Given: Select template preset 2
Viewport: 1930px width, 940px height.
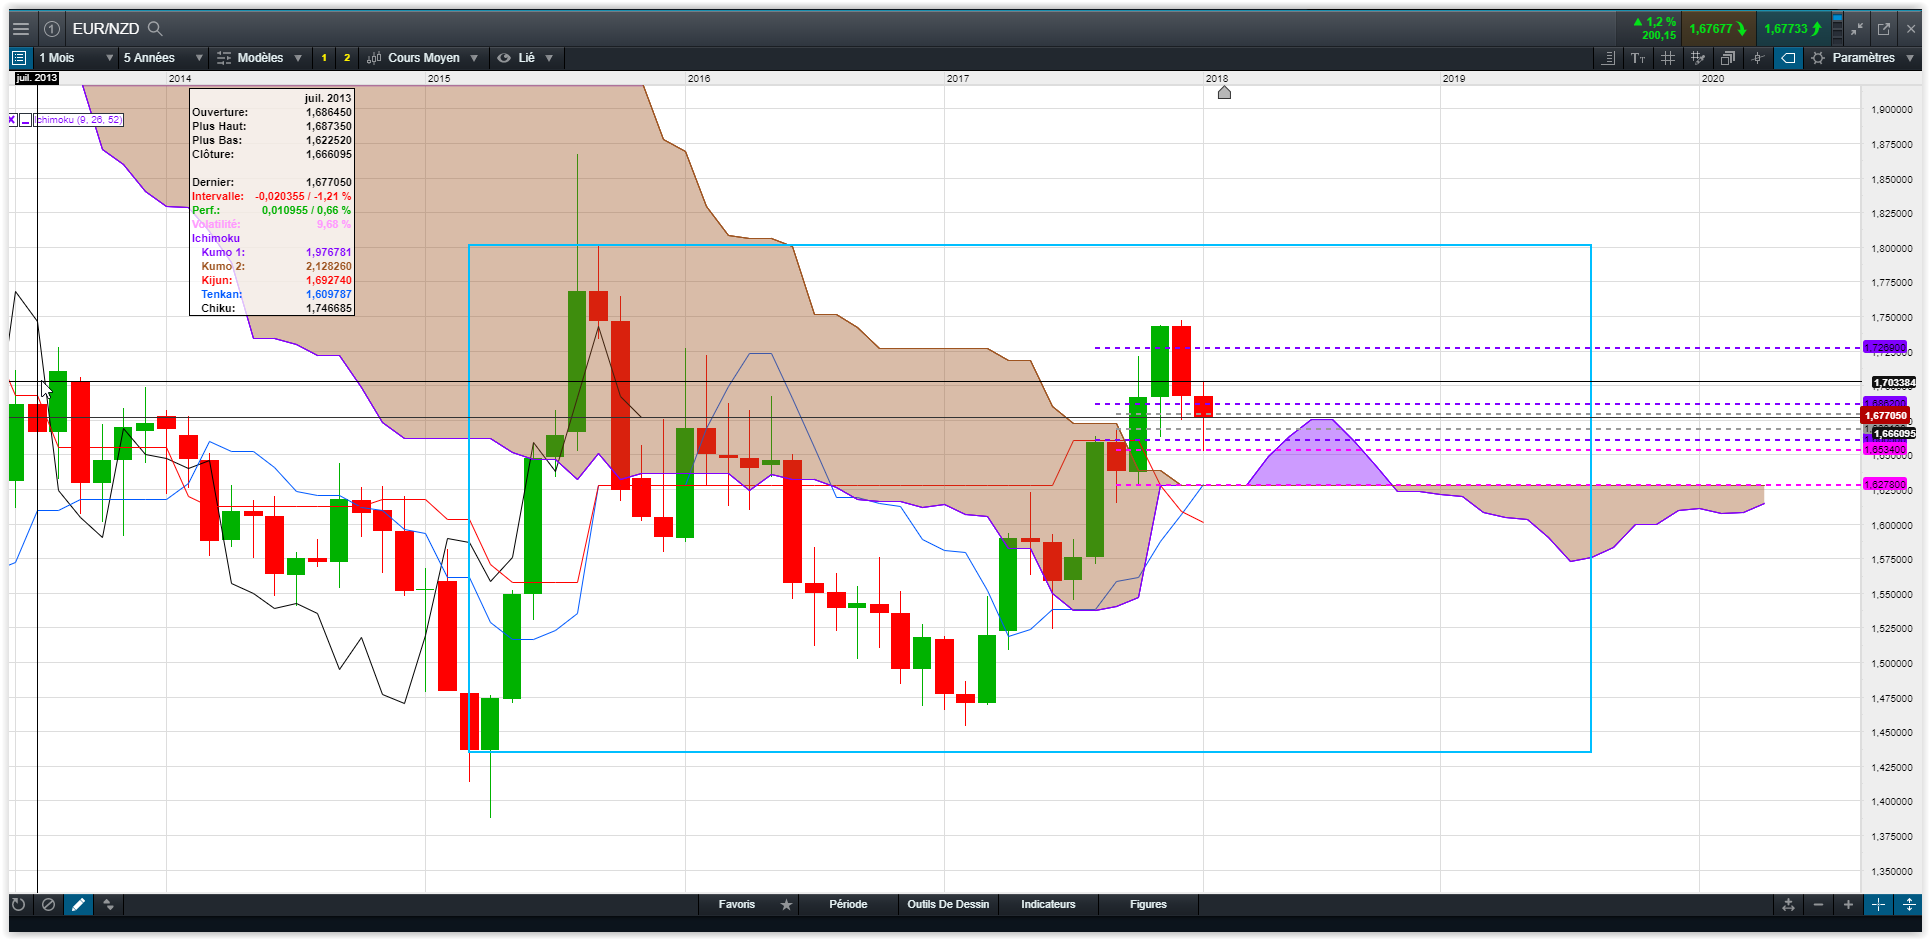Looking at the screenshot, I should (347, 58).
